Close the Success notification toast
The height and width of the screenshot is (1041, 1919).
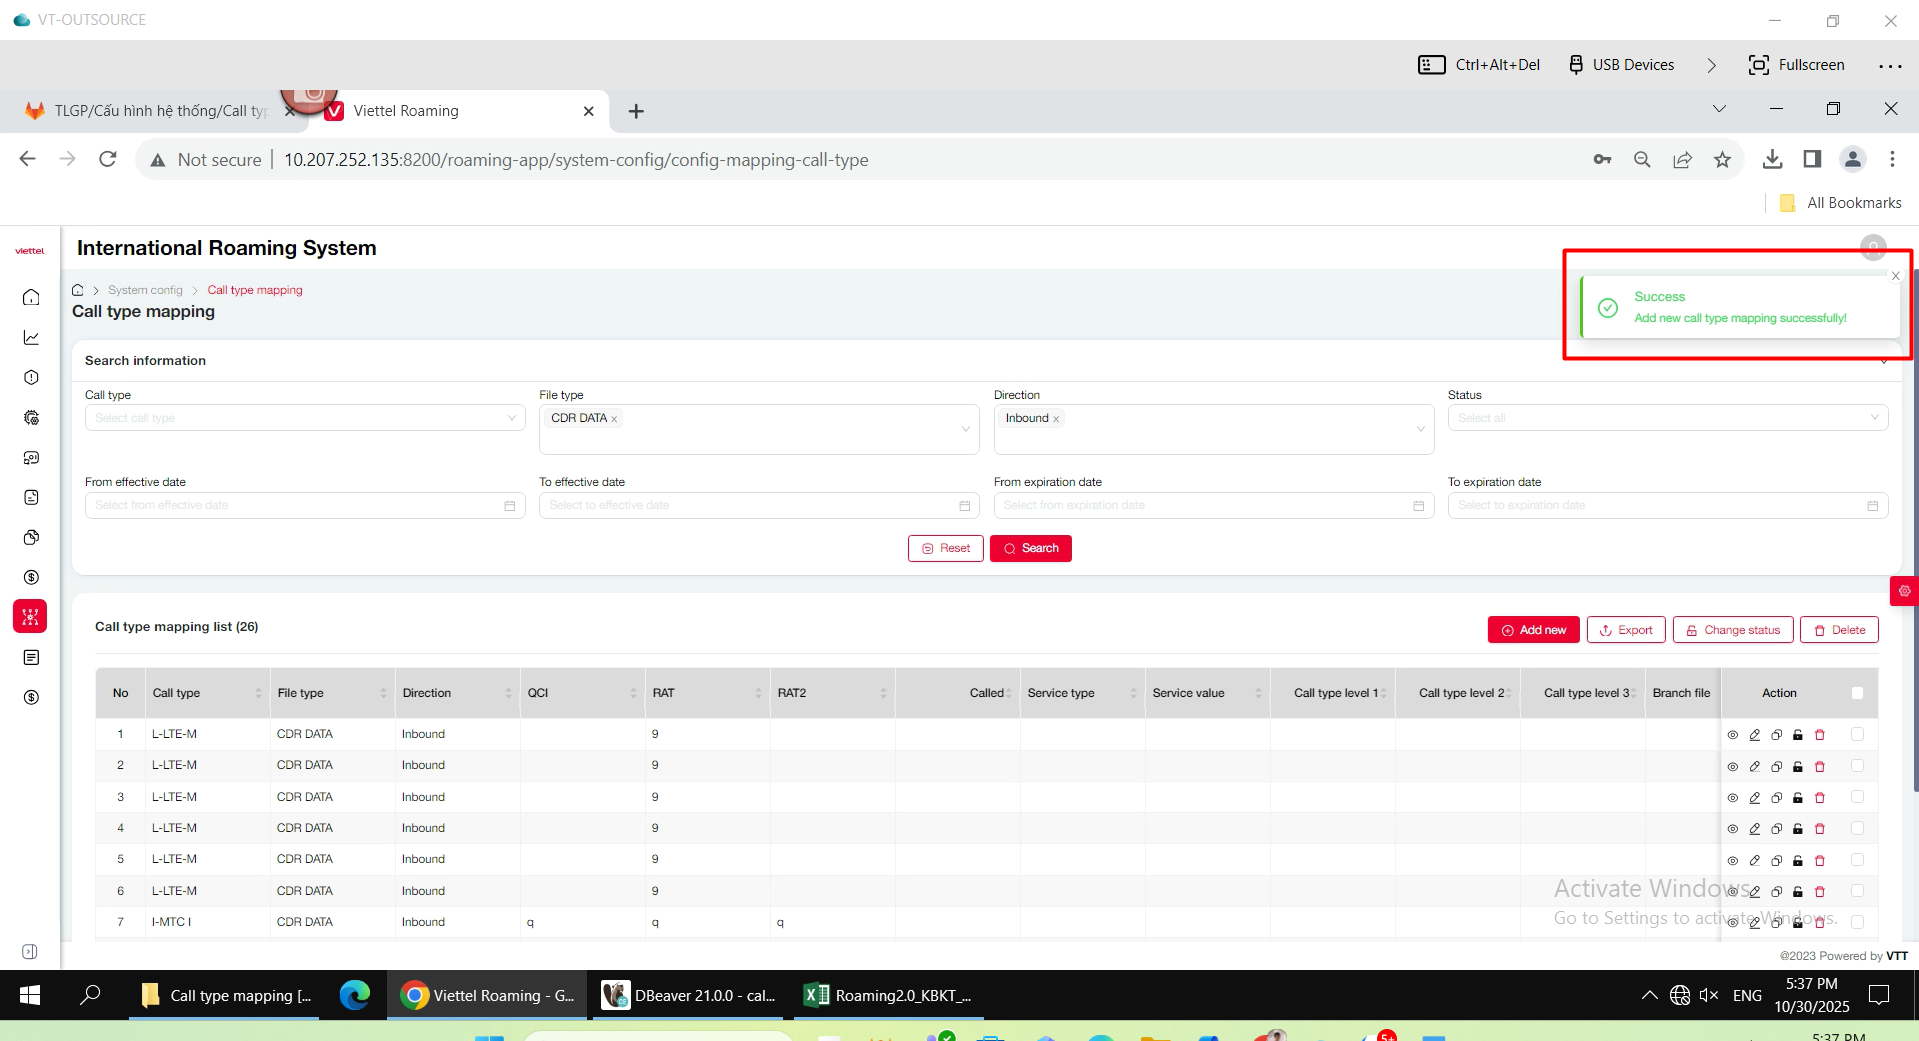coord(1895,276)
